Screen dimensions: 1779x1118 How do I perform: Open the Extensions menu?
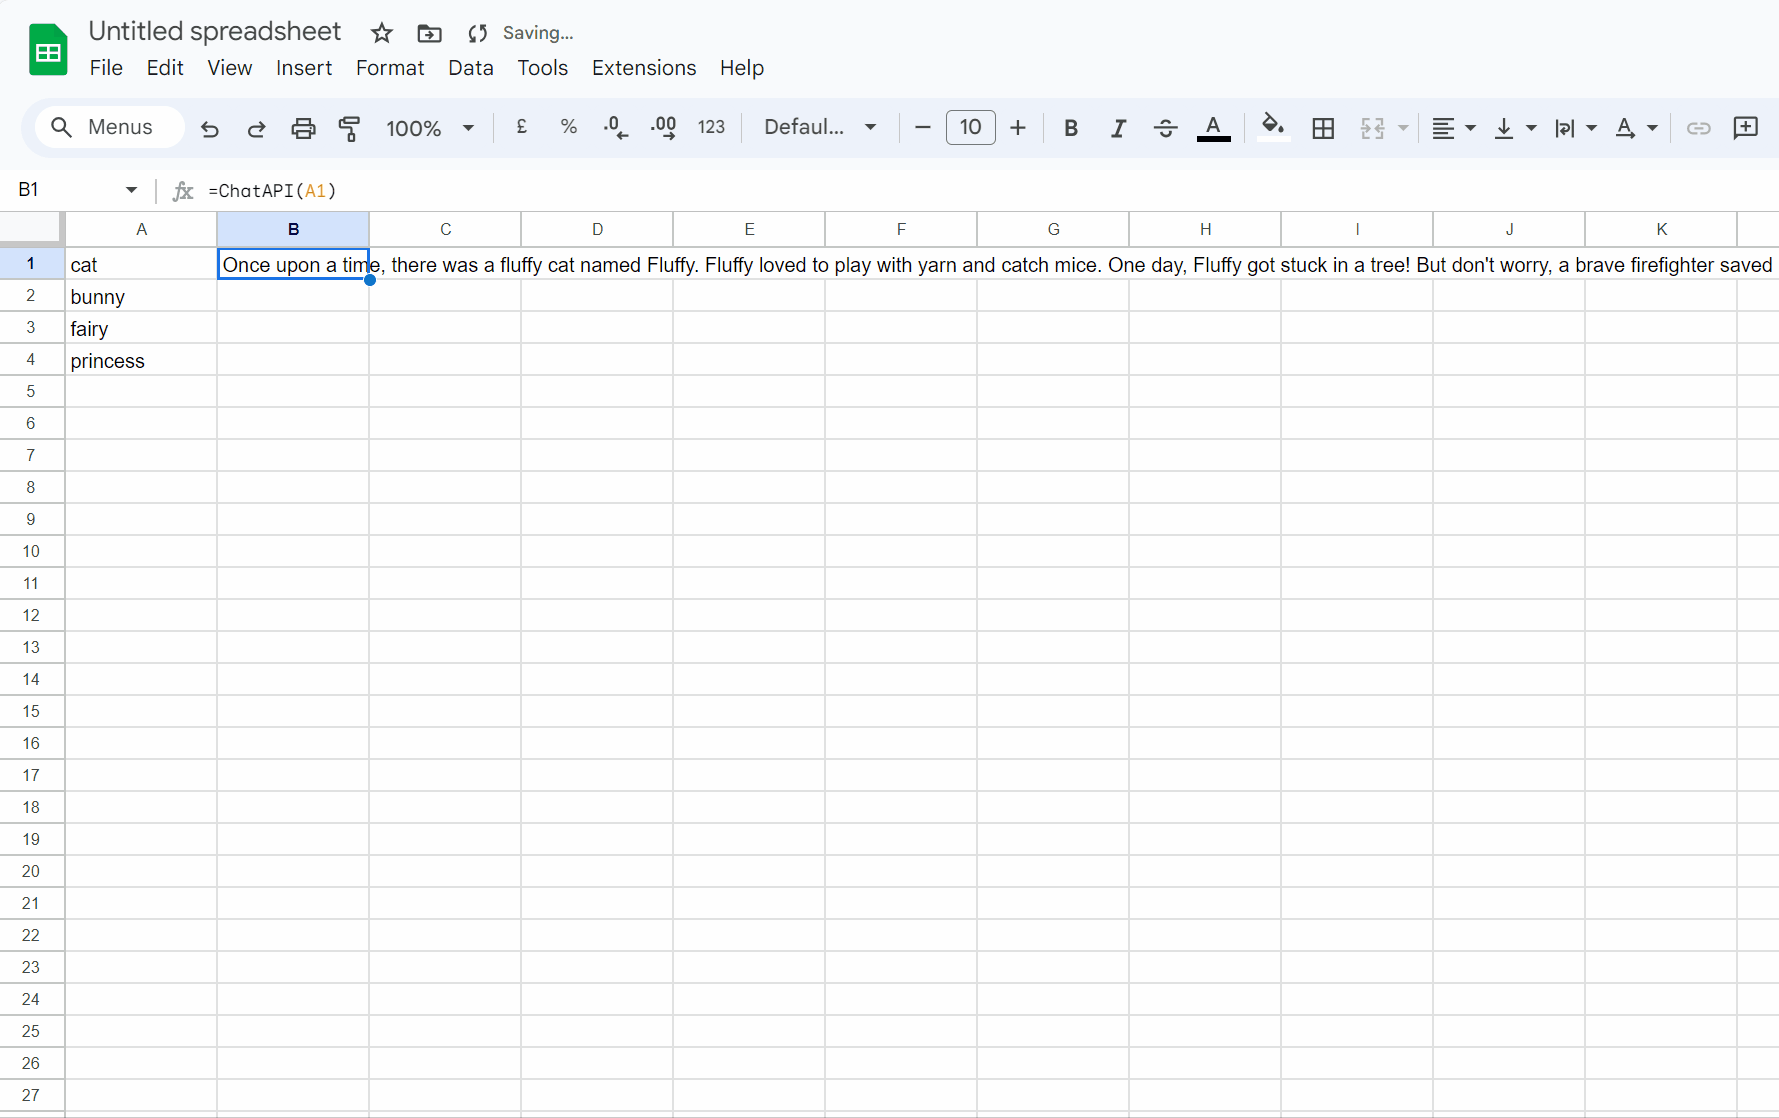pyautogui.click(x=644, y=68)
